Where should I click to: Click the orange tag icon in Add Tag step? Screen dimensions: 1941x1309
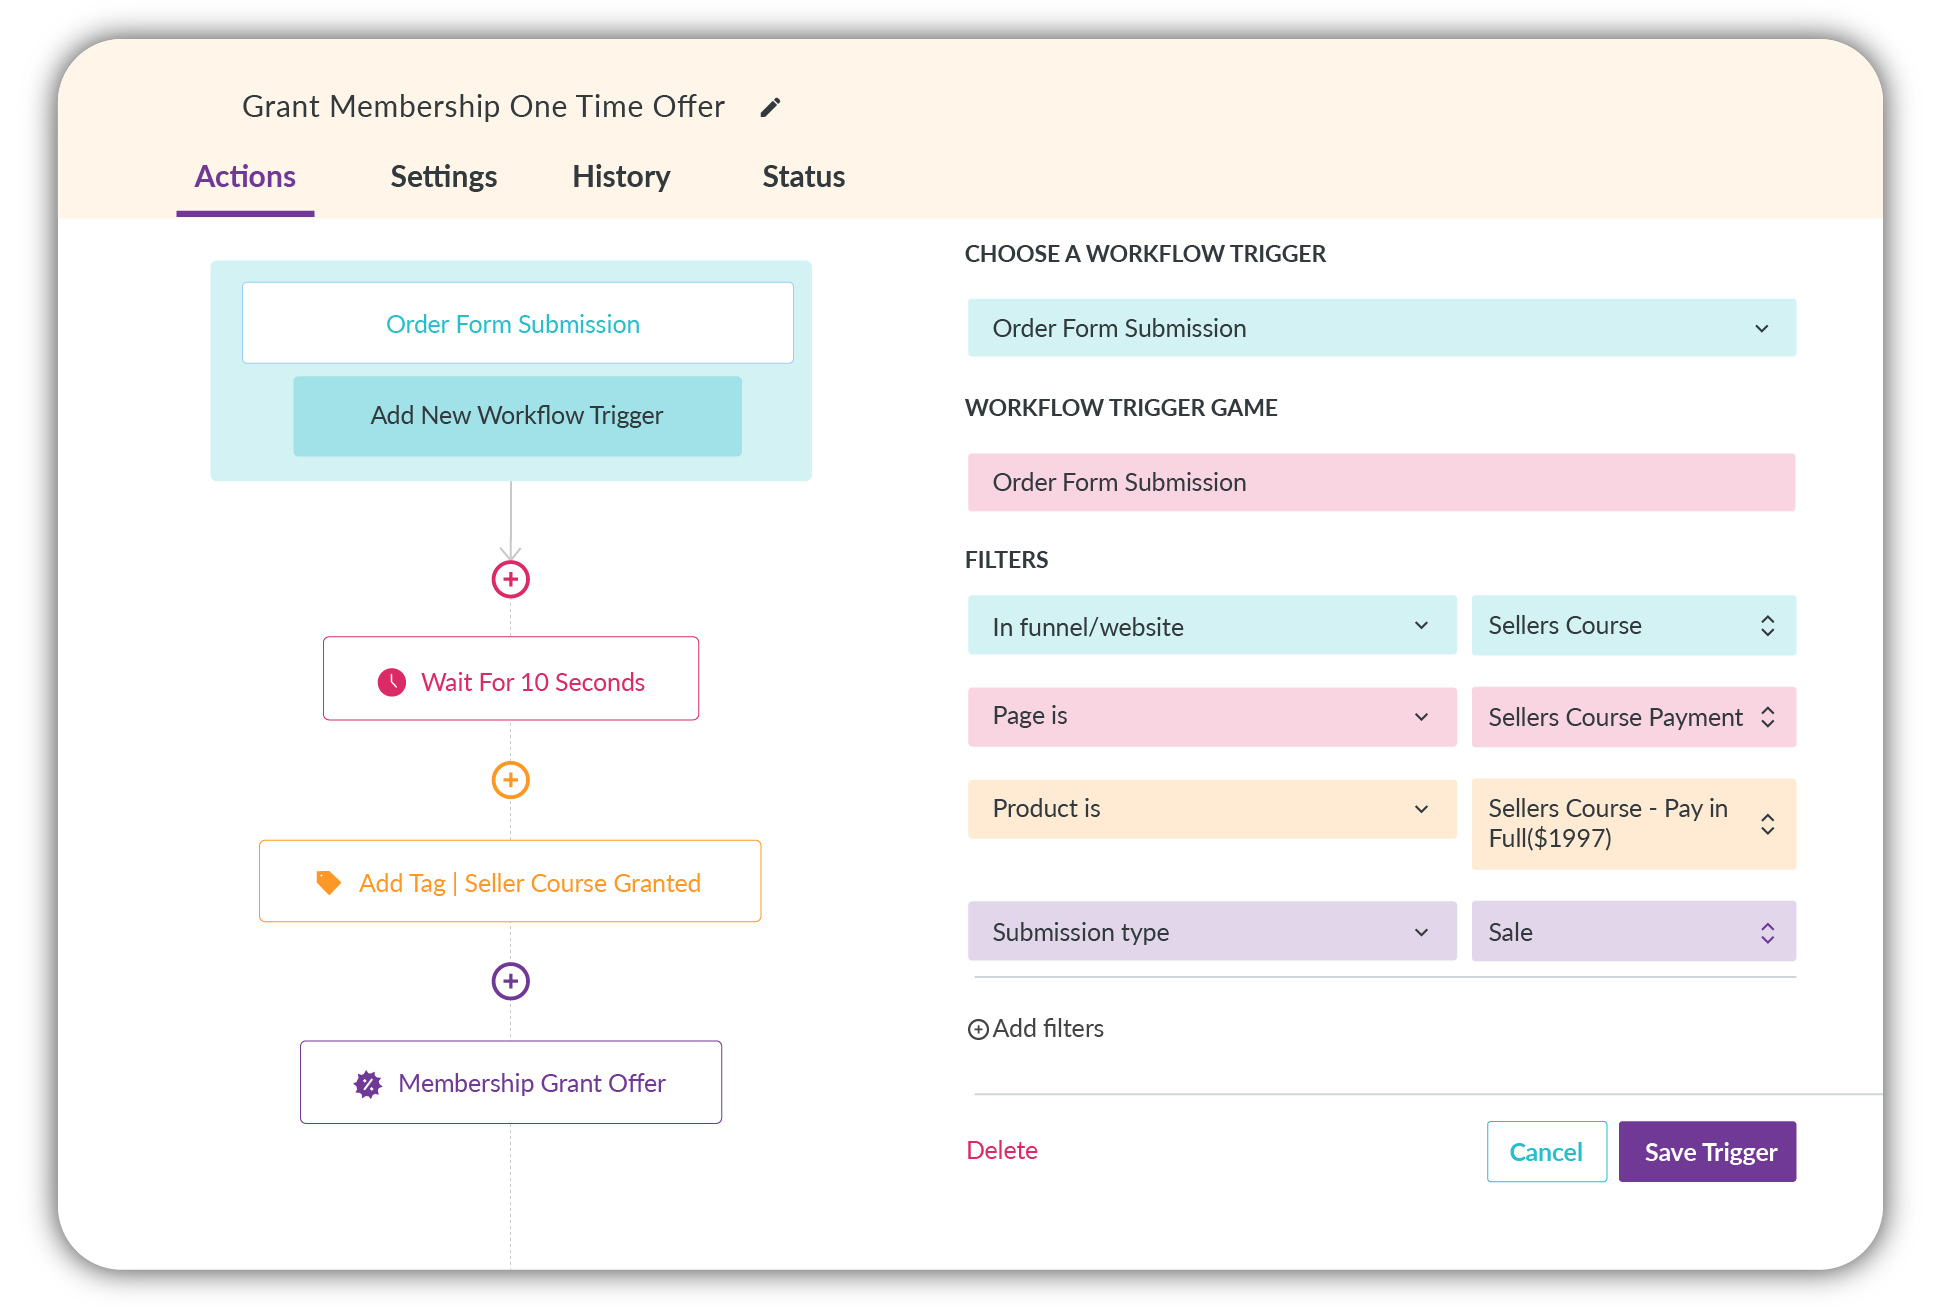[328, 882]
